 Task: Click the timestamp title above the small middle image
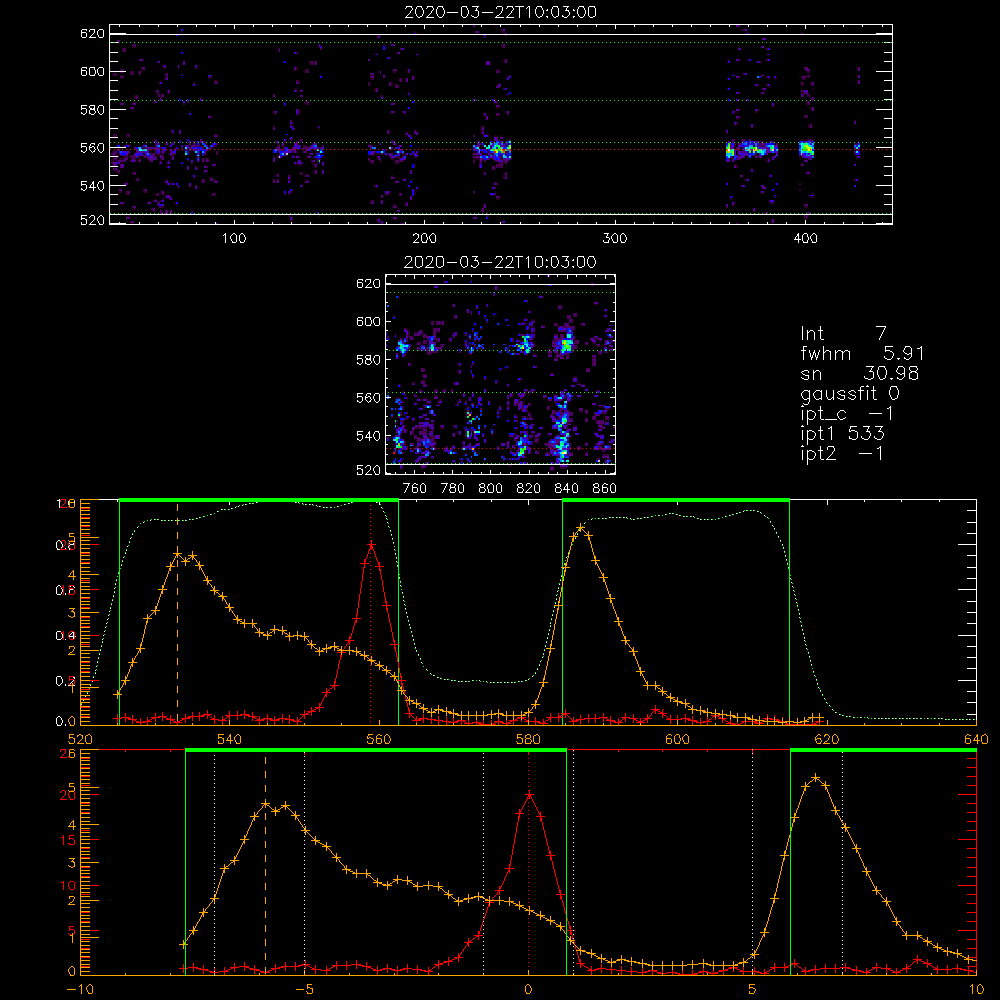point(501,262)
